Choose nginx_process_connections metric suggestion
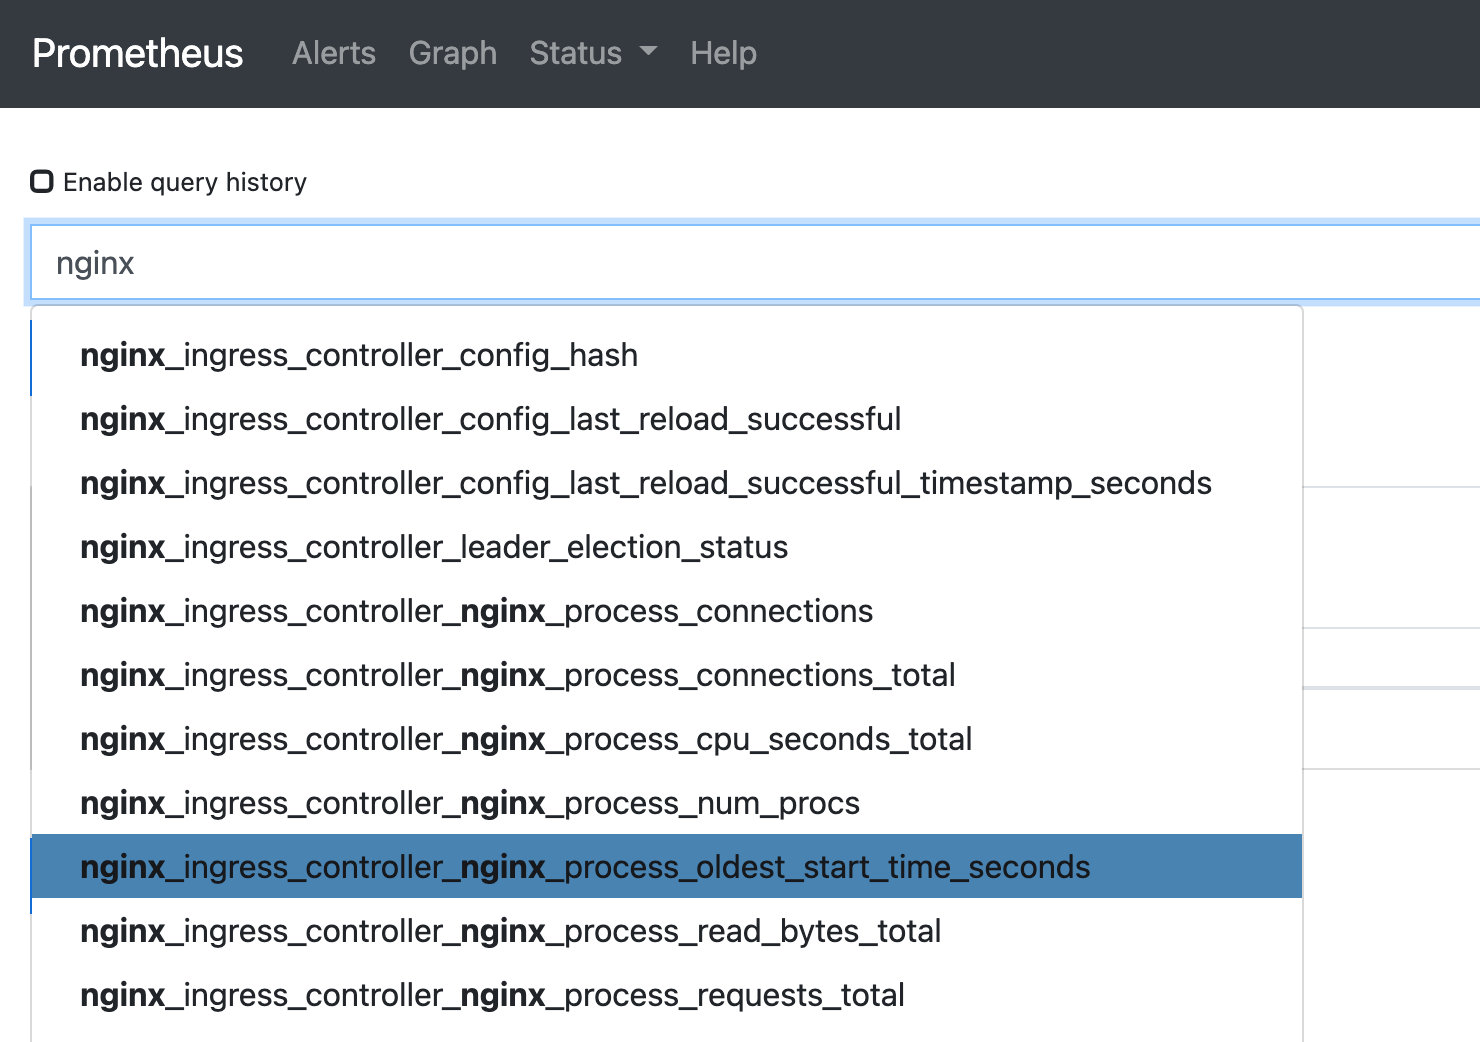Viewport: 1480px width, 1042px height. (x=476, y=612)
